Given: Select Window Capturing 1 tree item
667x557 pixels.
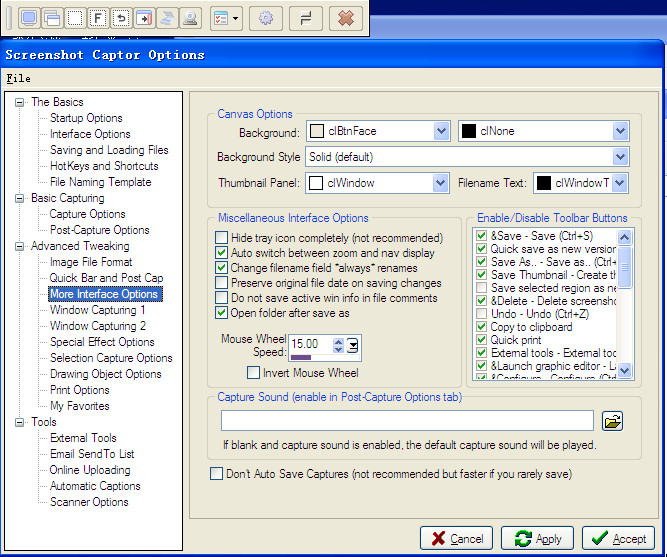Looking at the screenshot, I should point(97,310).
